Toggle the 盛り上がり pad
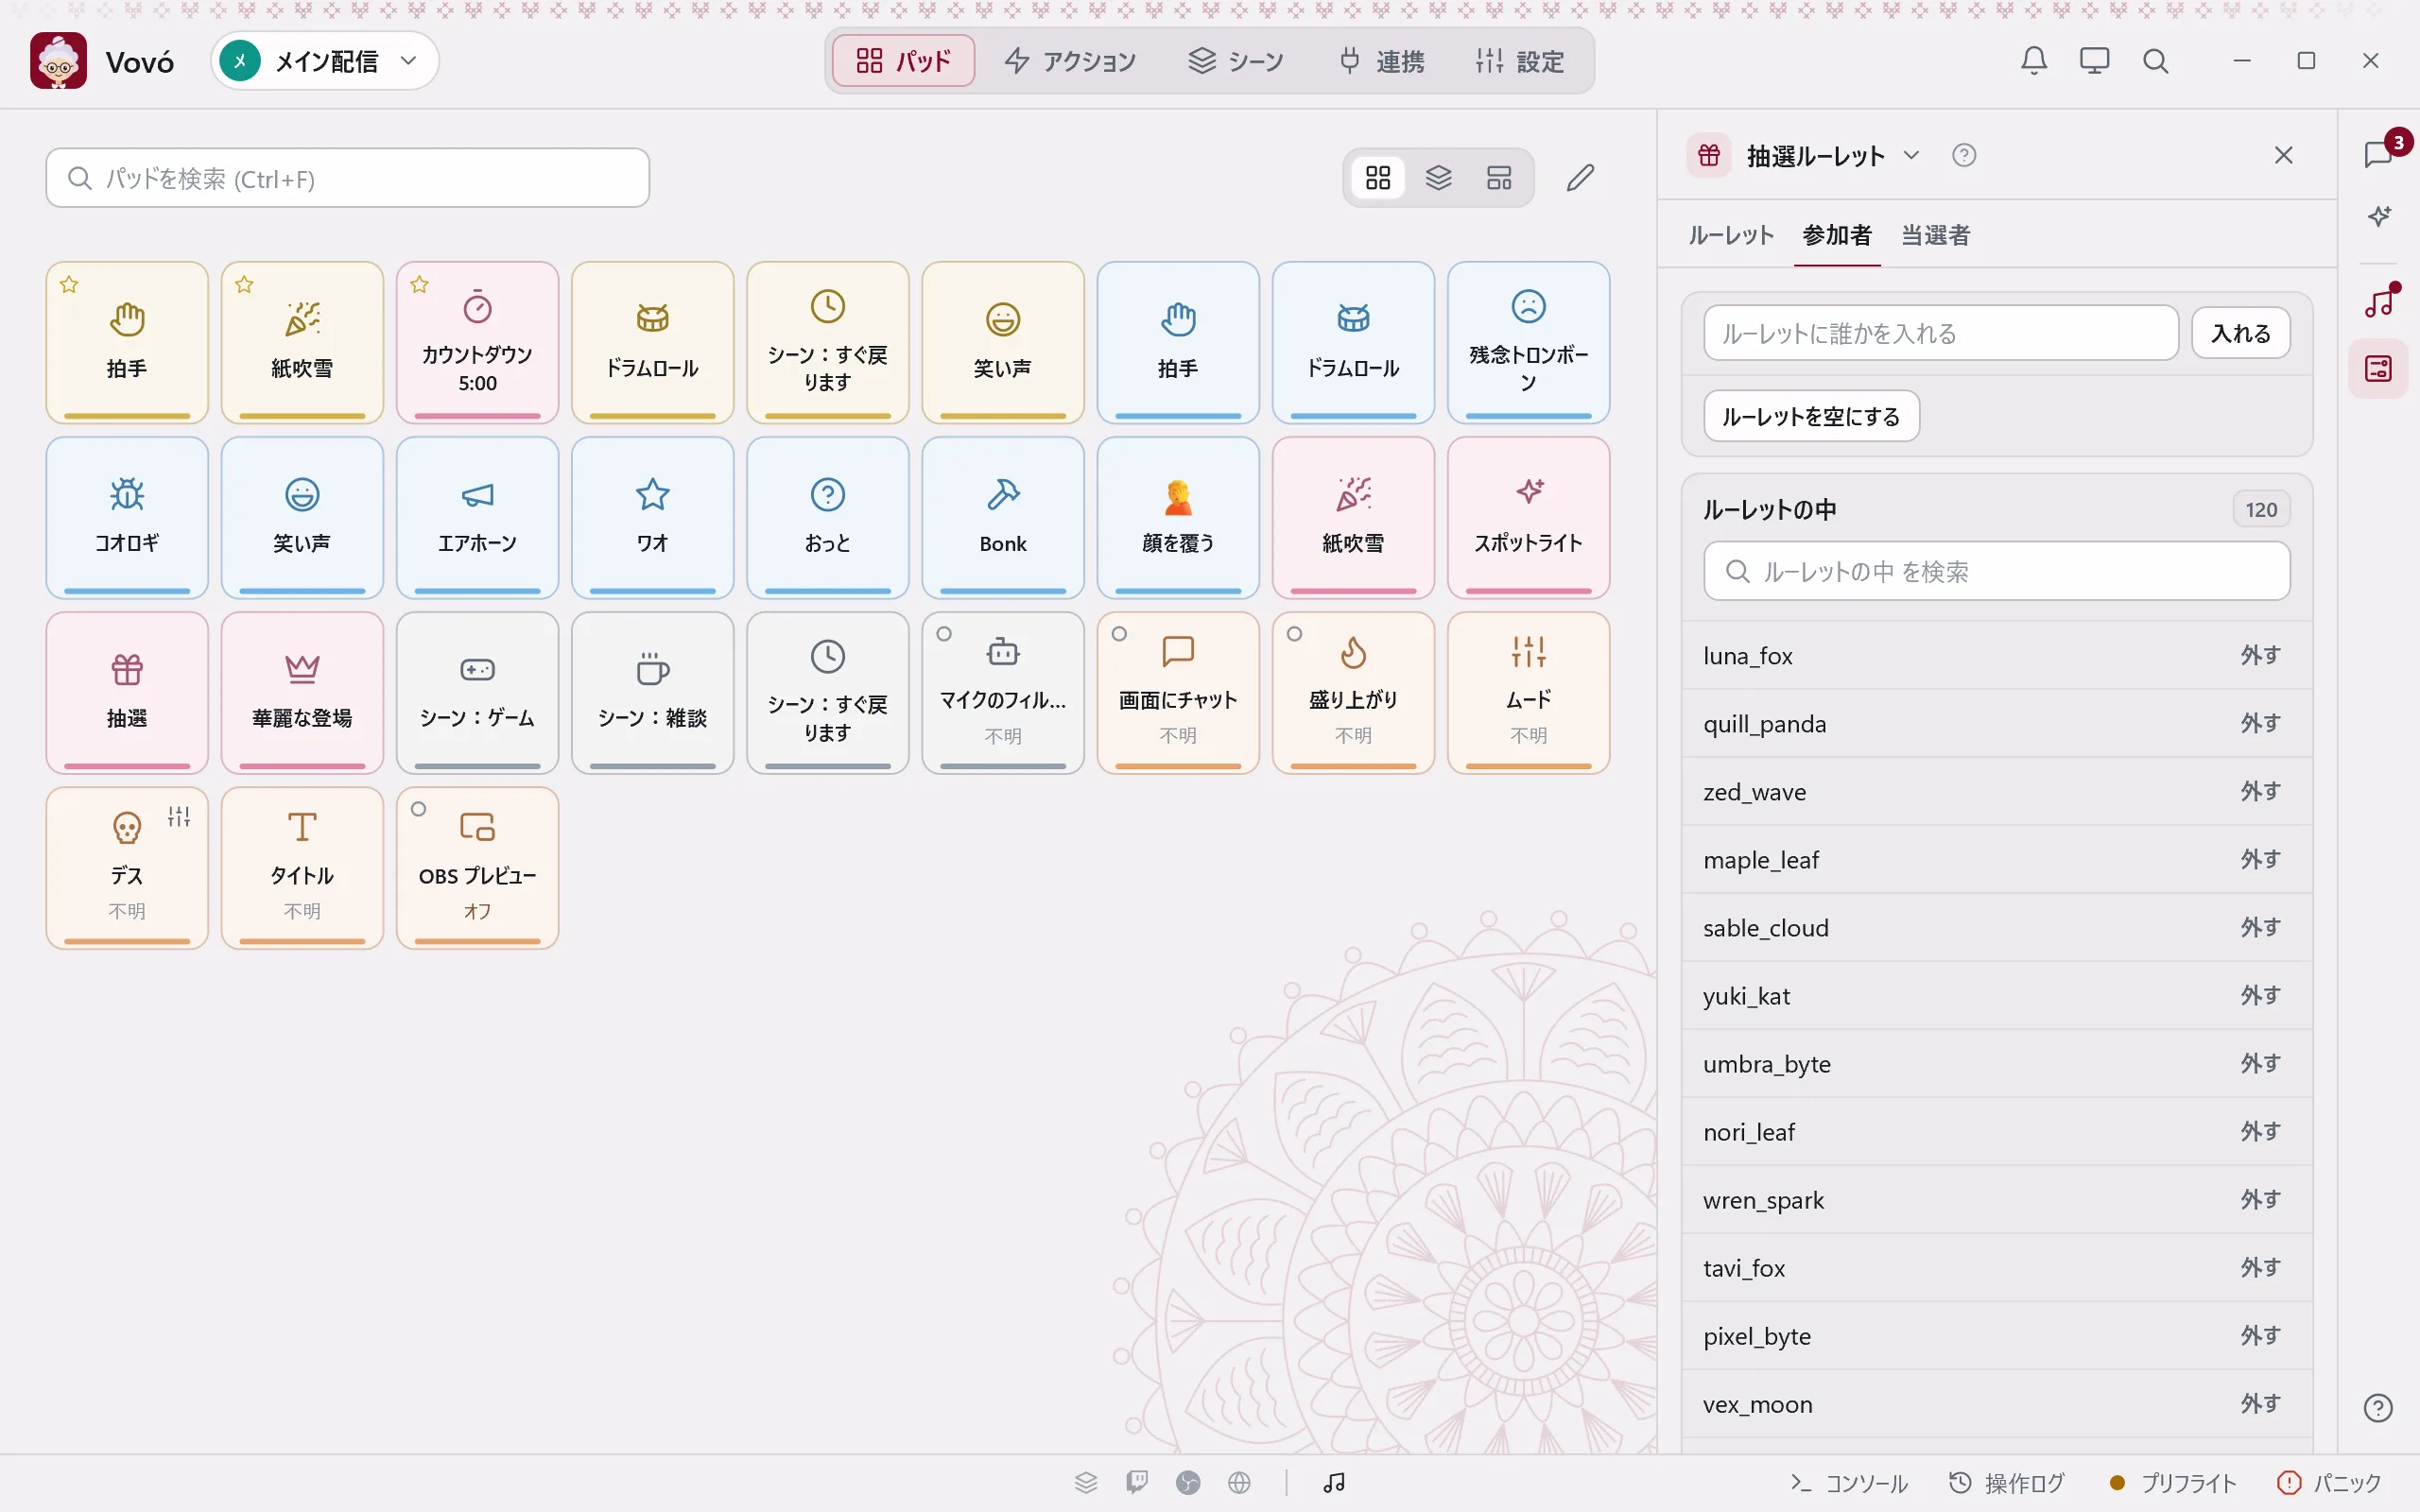 point(1353,692)
